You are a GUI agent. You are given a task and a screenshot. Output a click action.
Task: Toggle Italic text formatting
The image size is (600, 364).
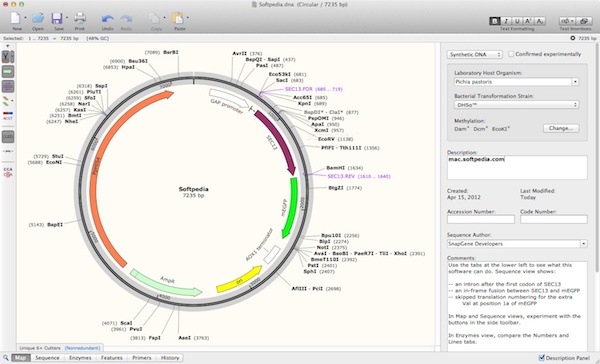(x=506, y=21)
